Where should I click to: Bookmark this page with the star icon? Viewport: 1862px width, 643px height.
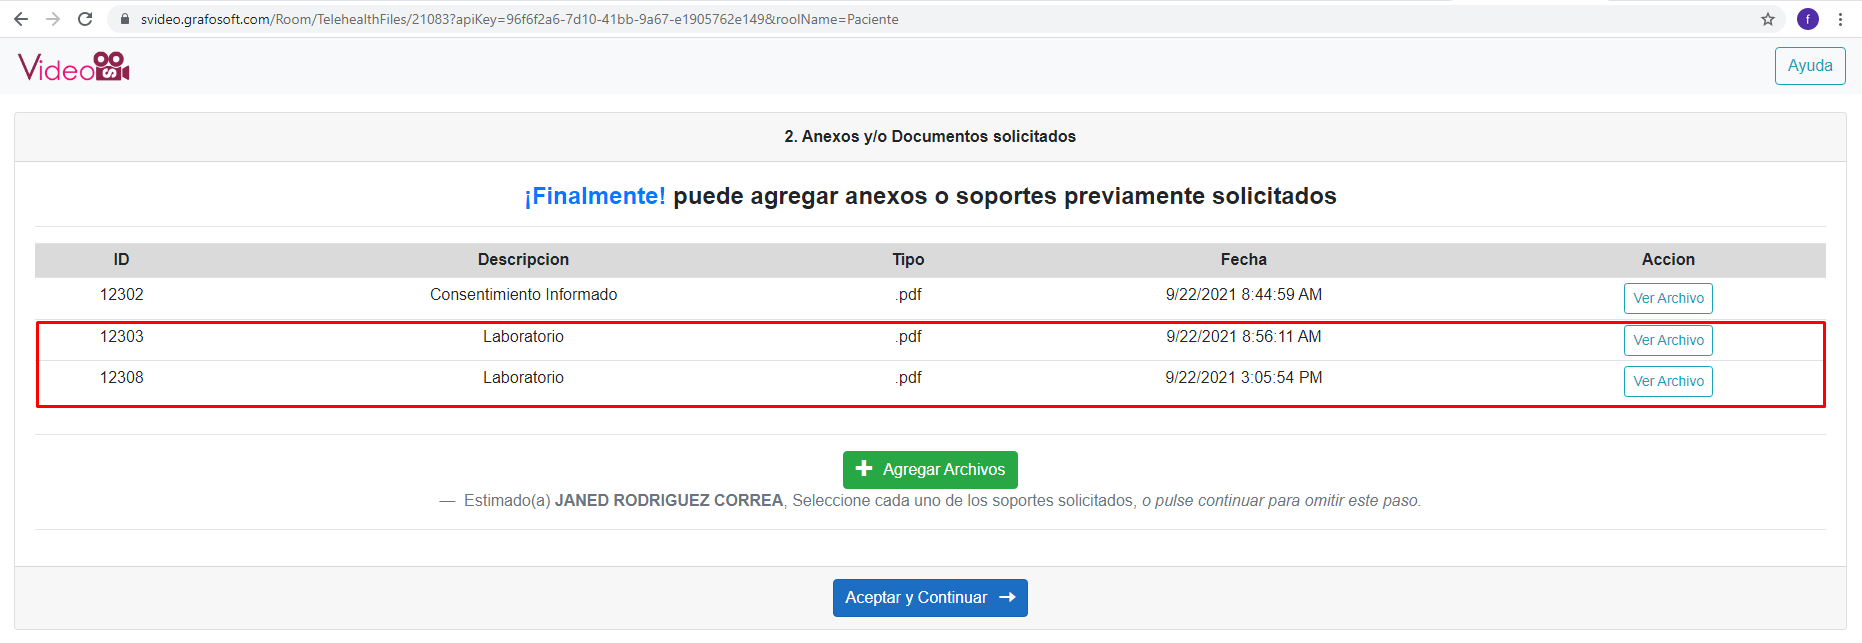[x=1768, y=19]
